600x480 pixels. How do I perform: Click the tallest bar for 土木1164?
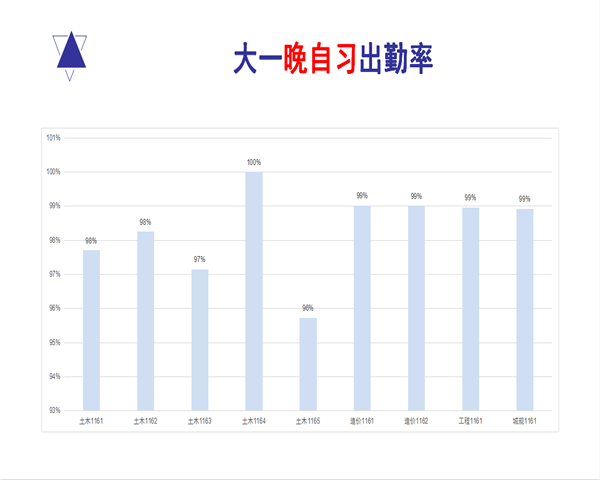tap(254, 290)
